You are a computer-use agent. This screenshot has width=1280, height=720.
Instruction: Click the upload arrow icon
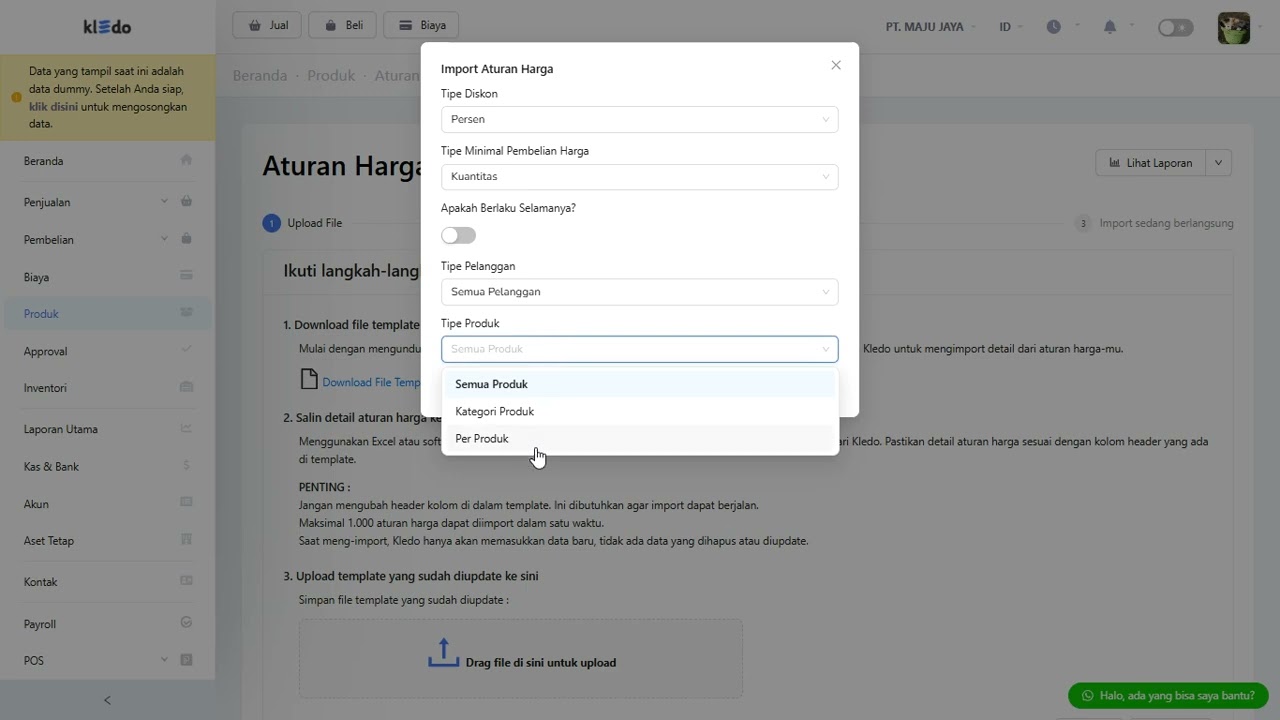coord(443,653)
